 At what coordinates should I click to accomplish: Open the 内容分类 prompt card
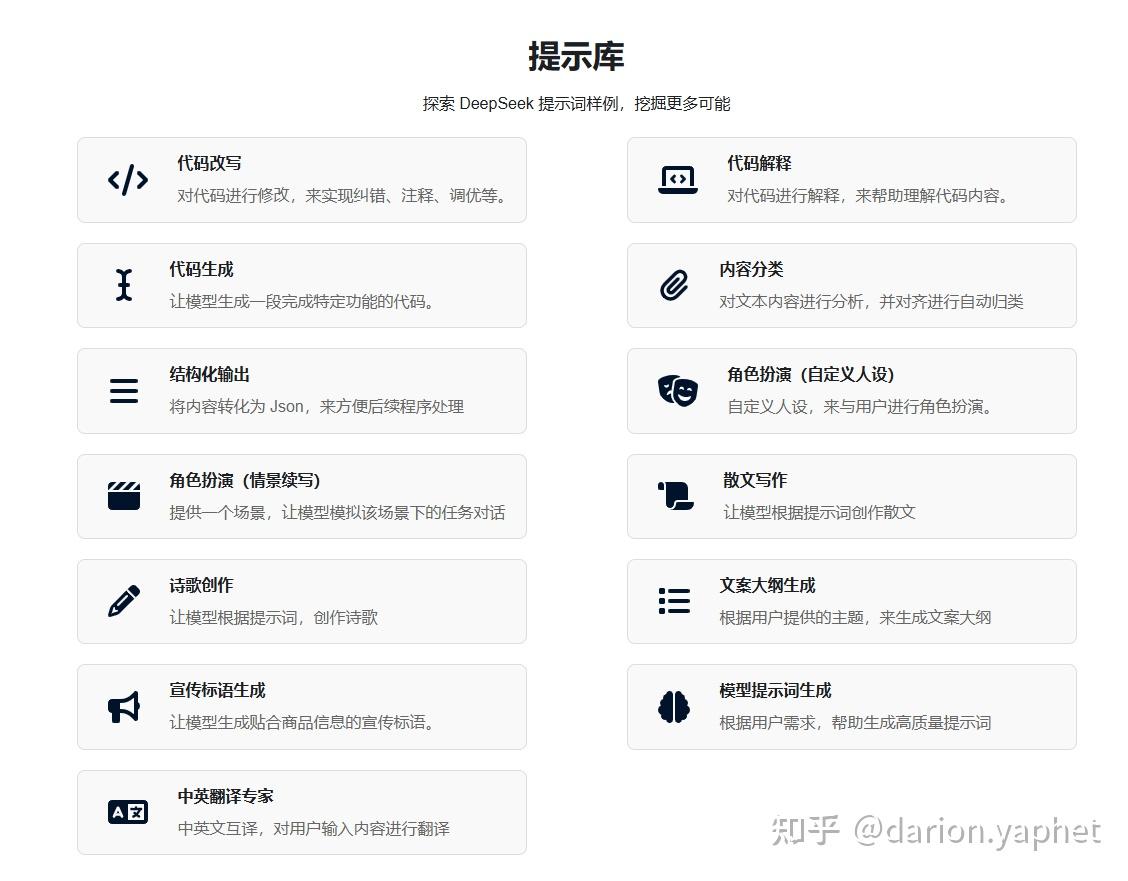click(851, 285)
